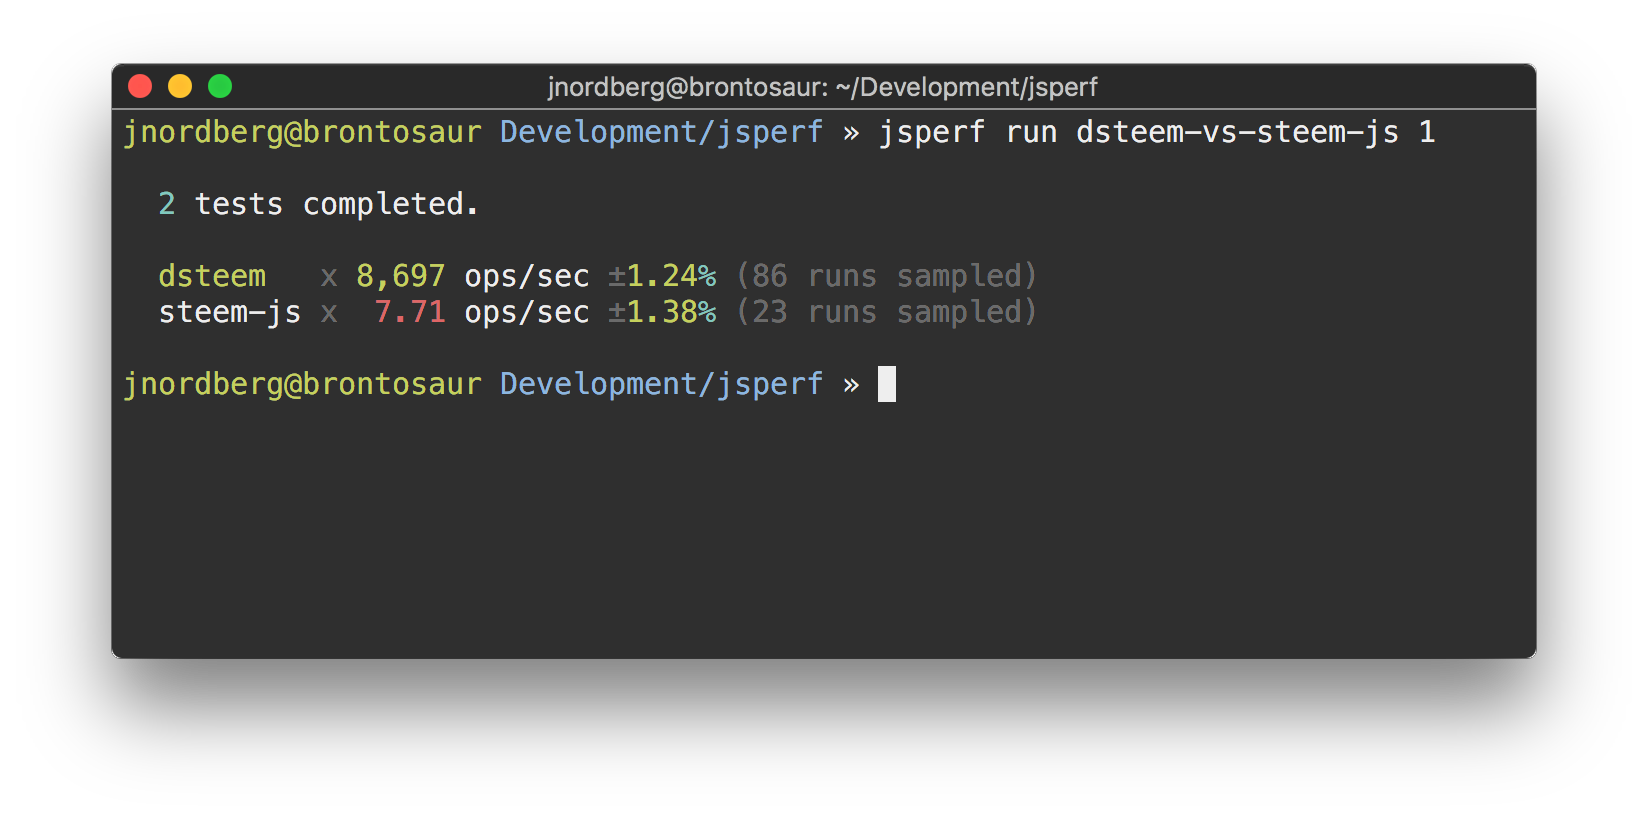This screenshot has width=1648, height=818.
Task: Click the blinking cursor block at last prompt
Action: point(887,384)
